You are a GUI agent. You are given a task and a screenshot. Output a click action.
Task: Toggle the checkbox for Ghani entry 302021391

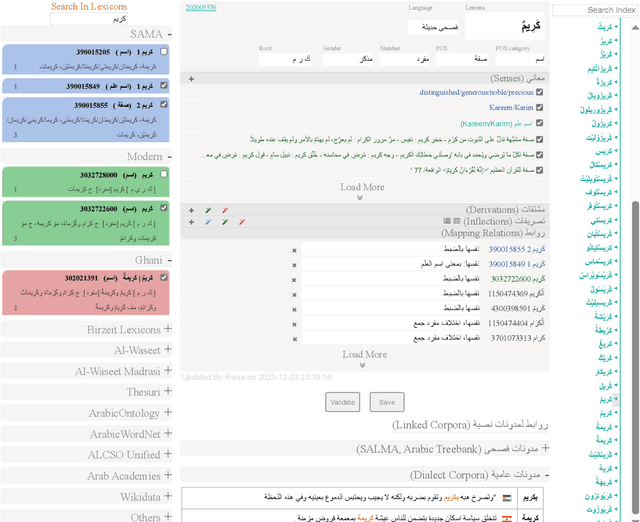point(164,277)
